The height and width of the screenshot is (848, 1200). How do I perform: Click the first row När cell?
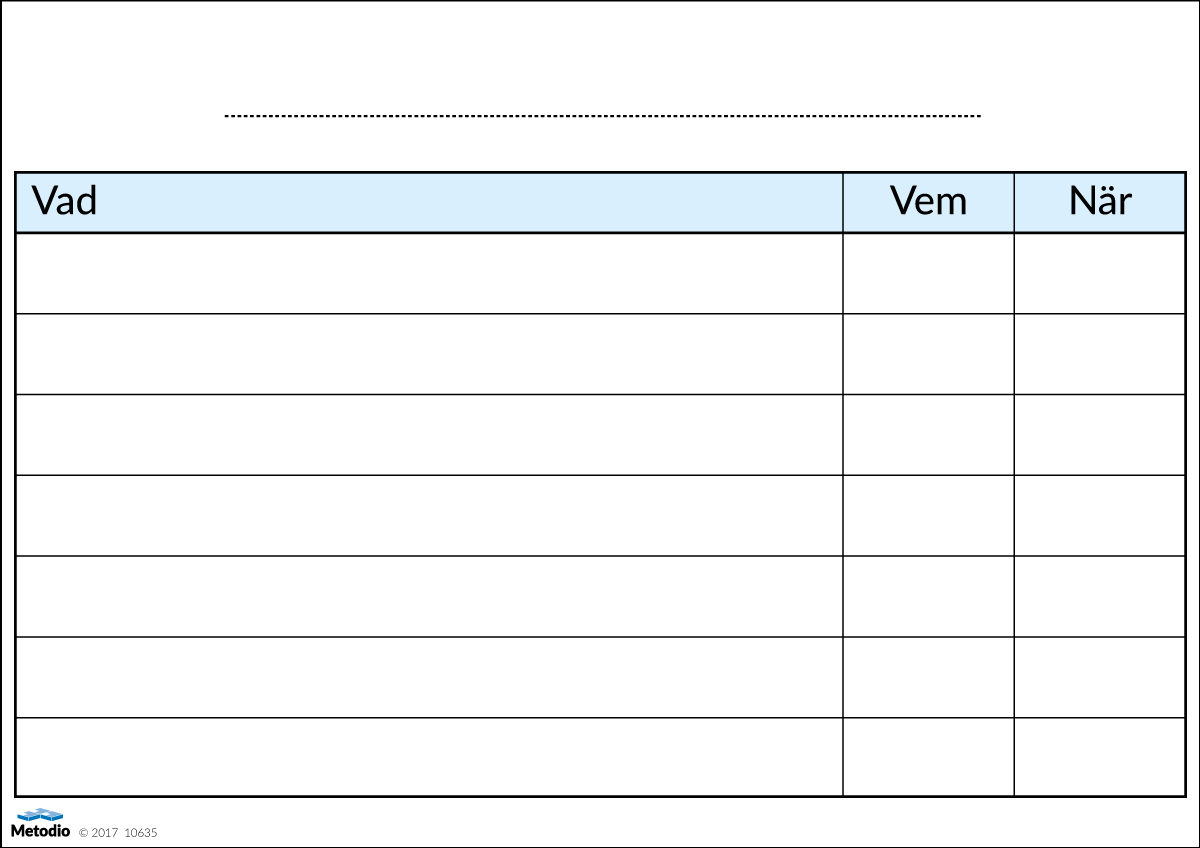(1099, 273)
